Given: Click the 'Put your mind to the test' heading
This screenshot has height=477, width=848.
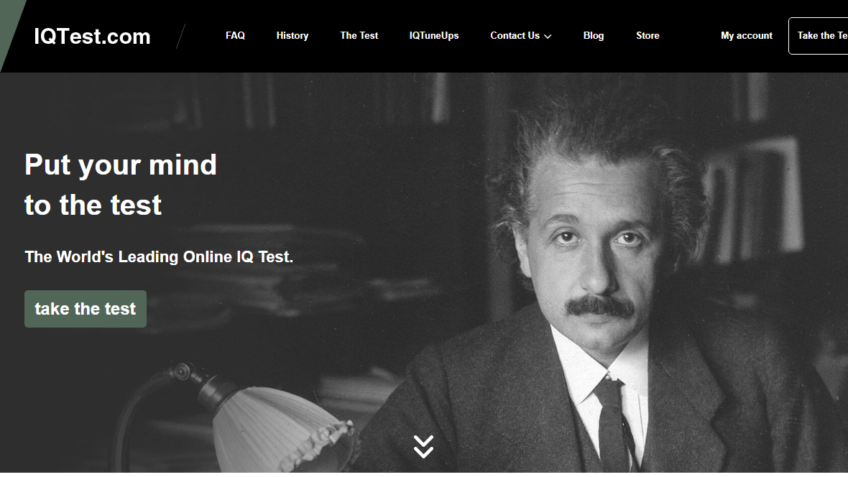Looking at the screenshot, I should click(121, 184).
